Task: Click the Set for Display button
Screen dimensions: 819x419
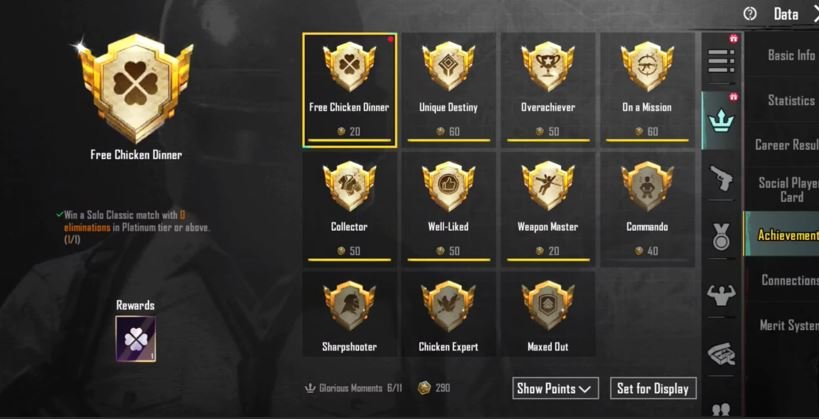Action: (653, 388)
